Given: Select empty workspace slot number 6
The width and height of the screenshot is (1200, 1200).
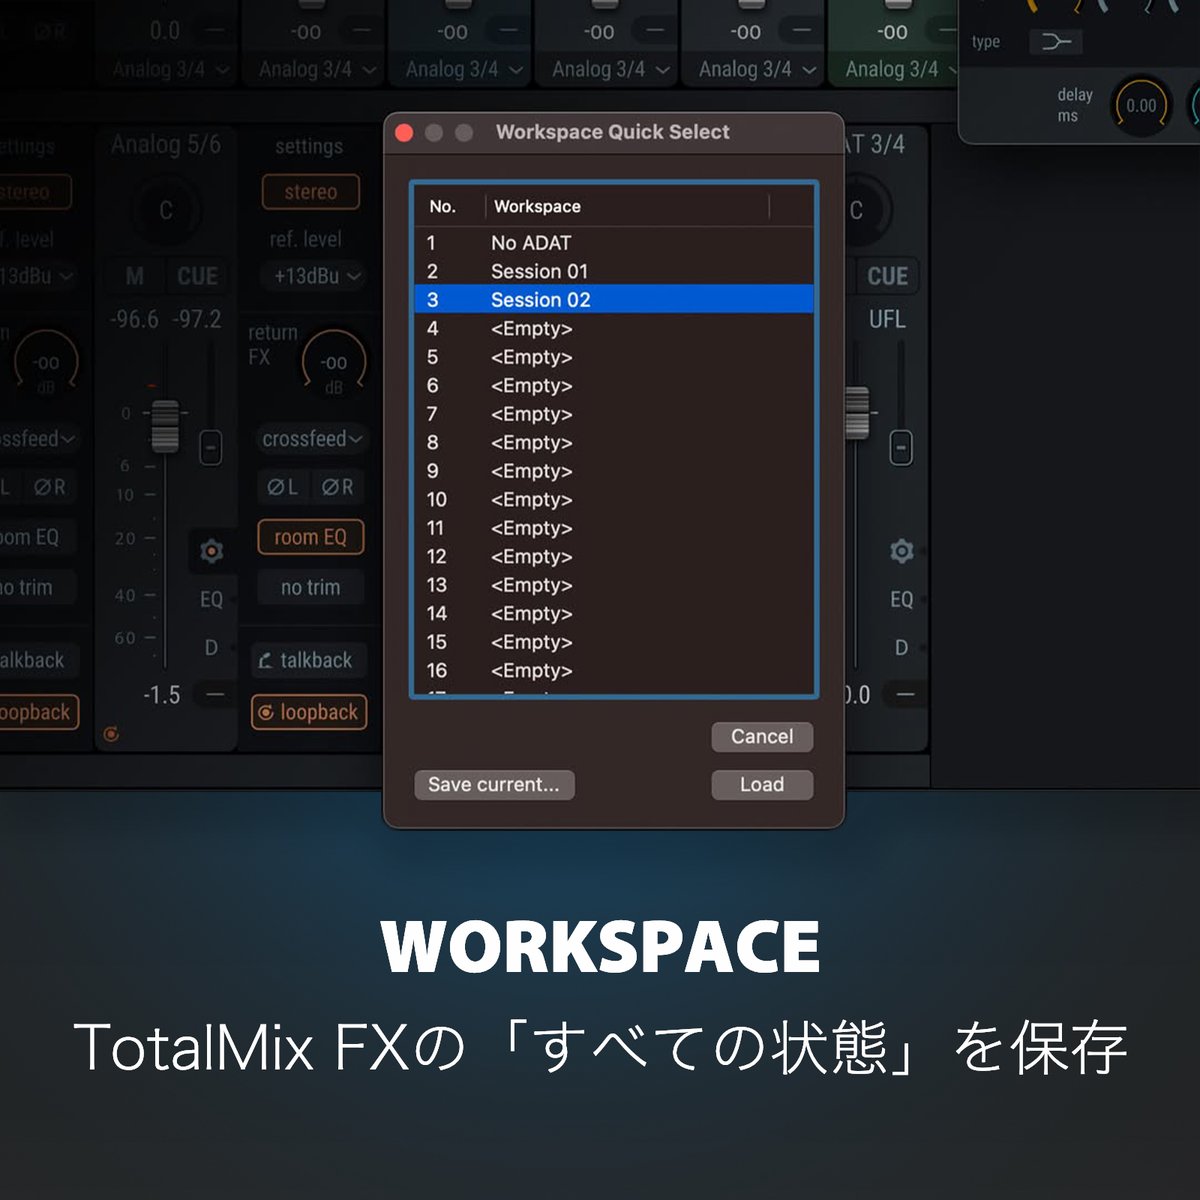Looking at the screenshot, I should pos(614,385).
